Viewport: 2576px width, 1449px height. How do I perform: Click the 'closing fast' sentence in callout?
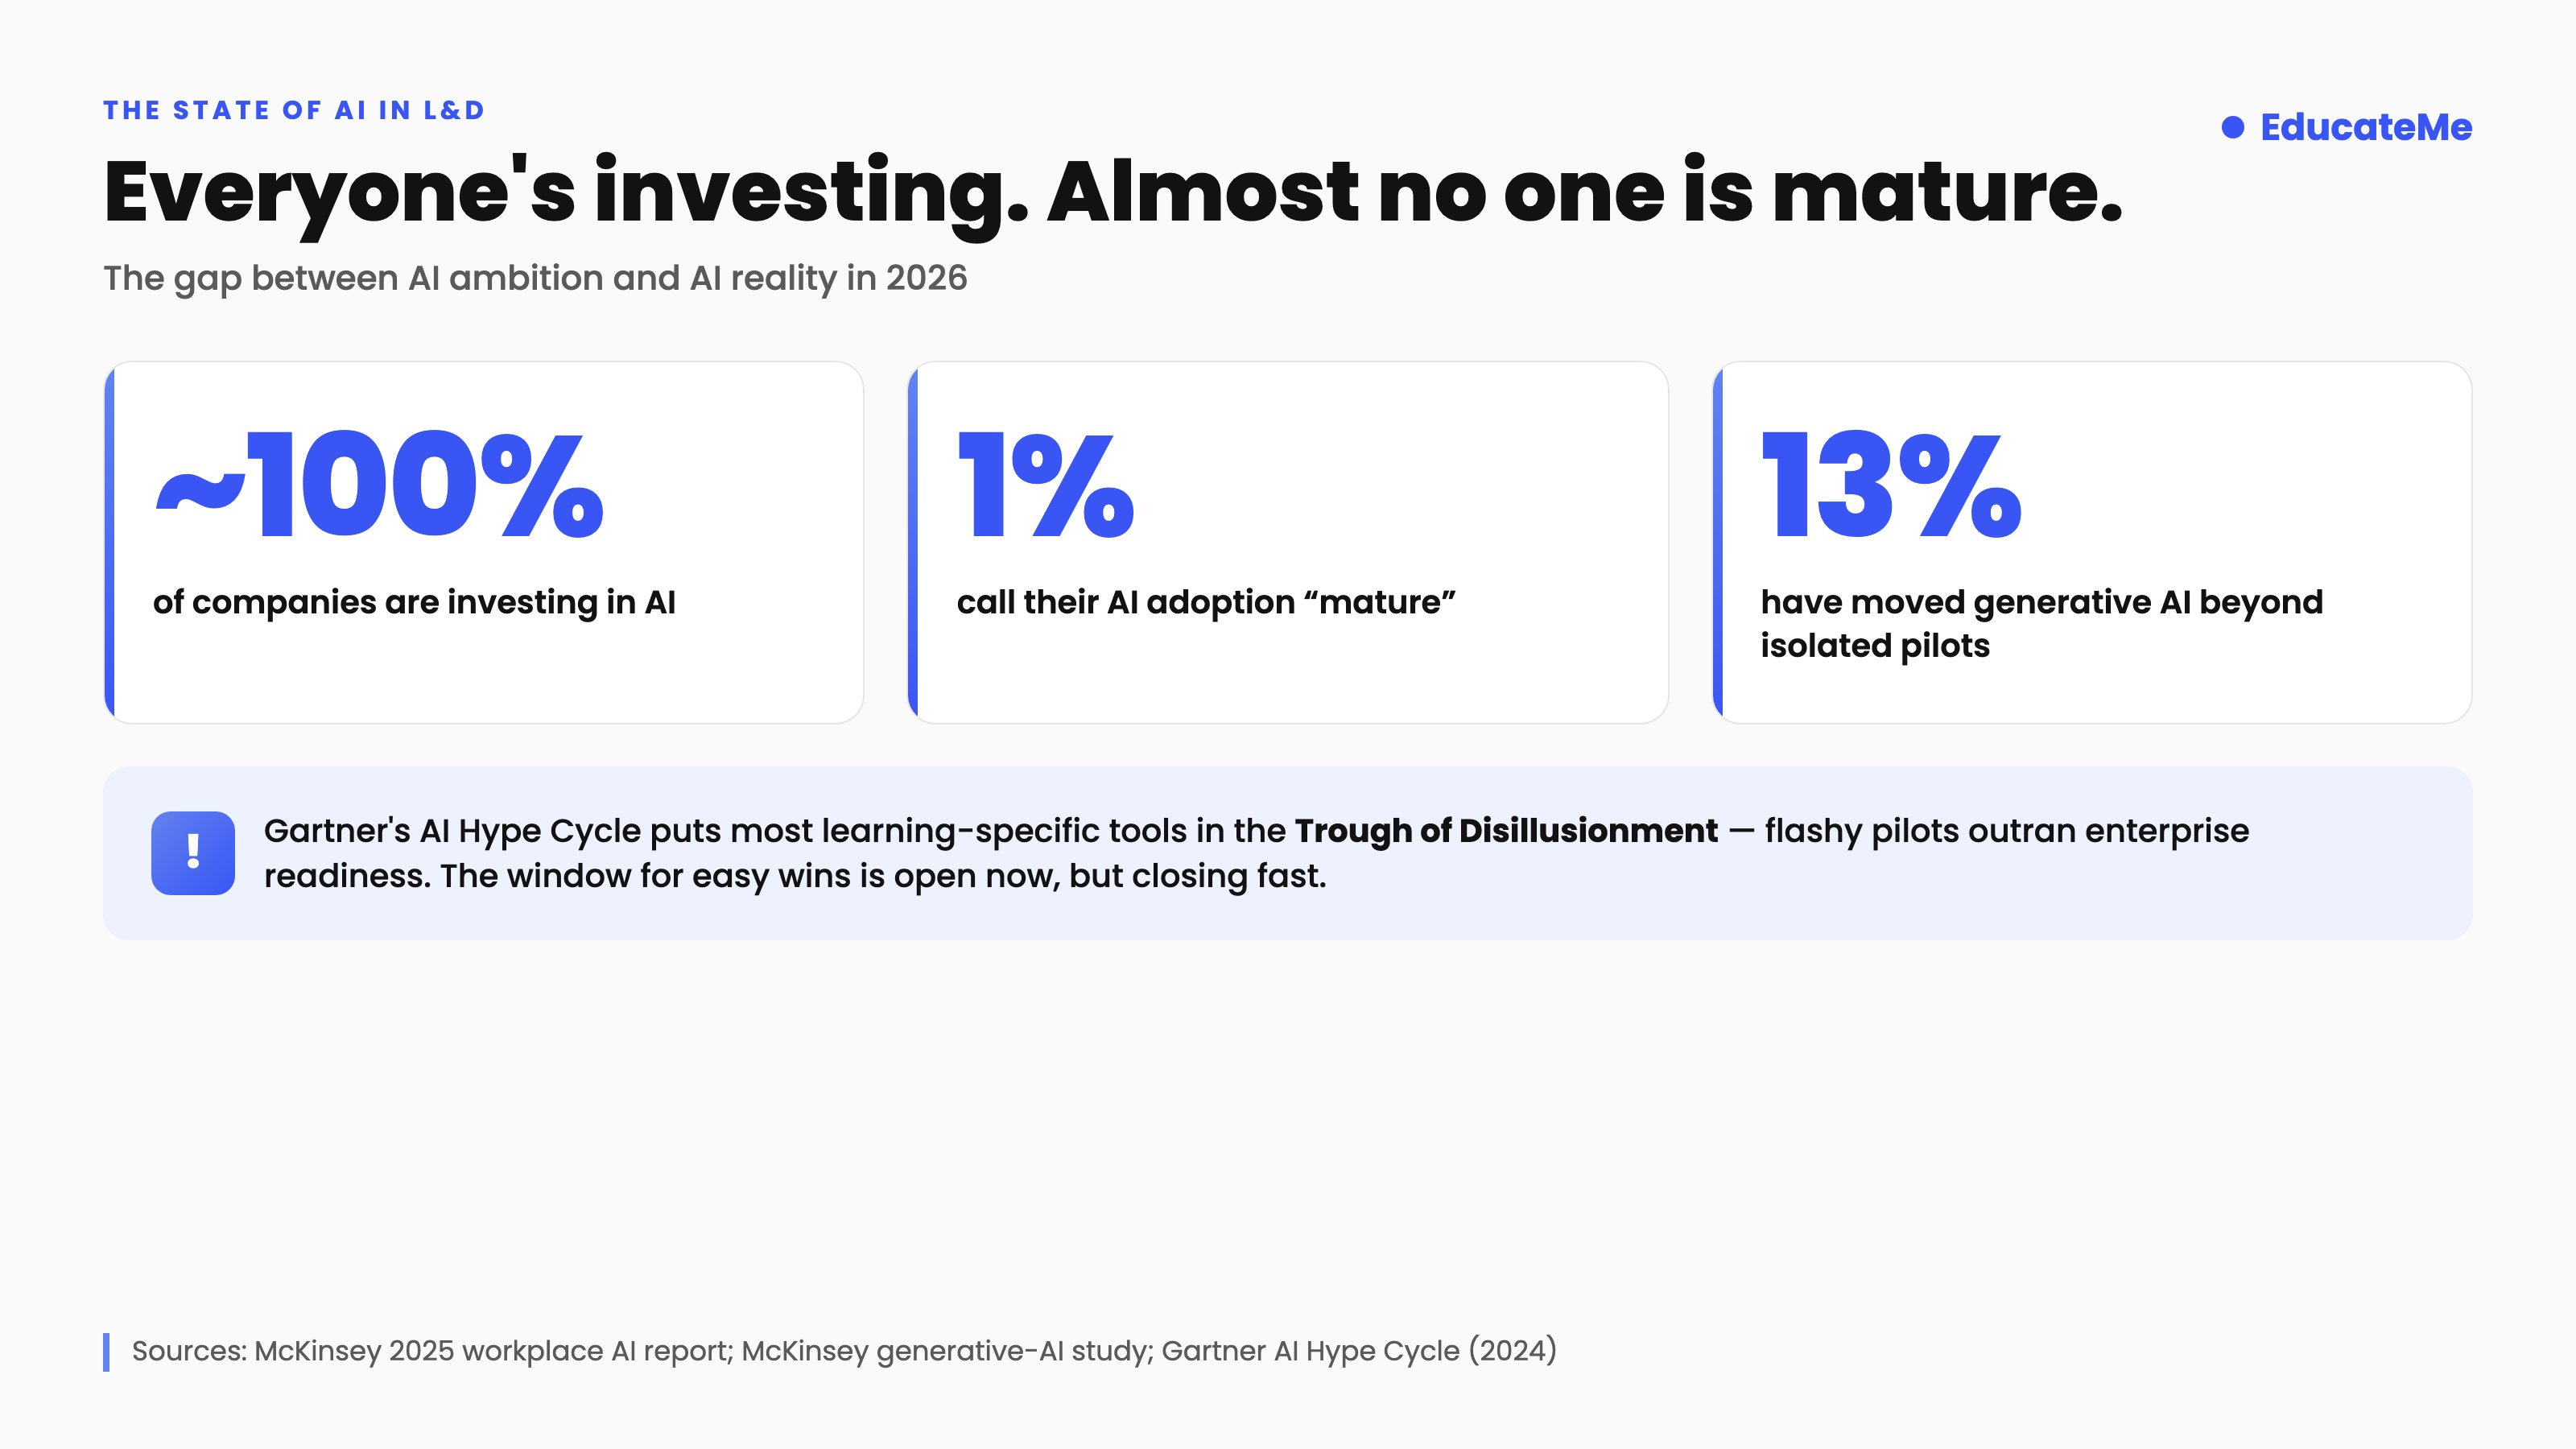[x=883, y=876]
